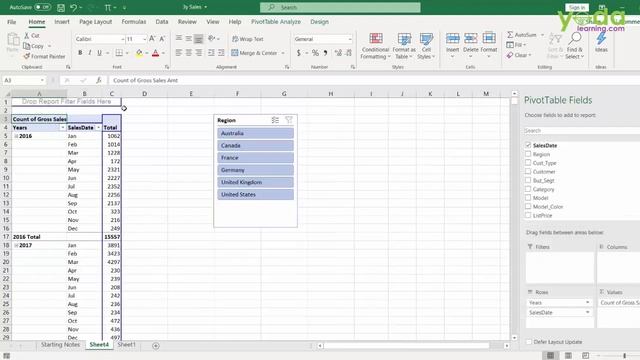Image resolution: width=640 pixels, height=360 pixels.
Task: Toggle Underline formatting
Action: [99, 53]
